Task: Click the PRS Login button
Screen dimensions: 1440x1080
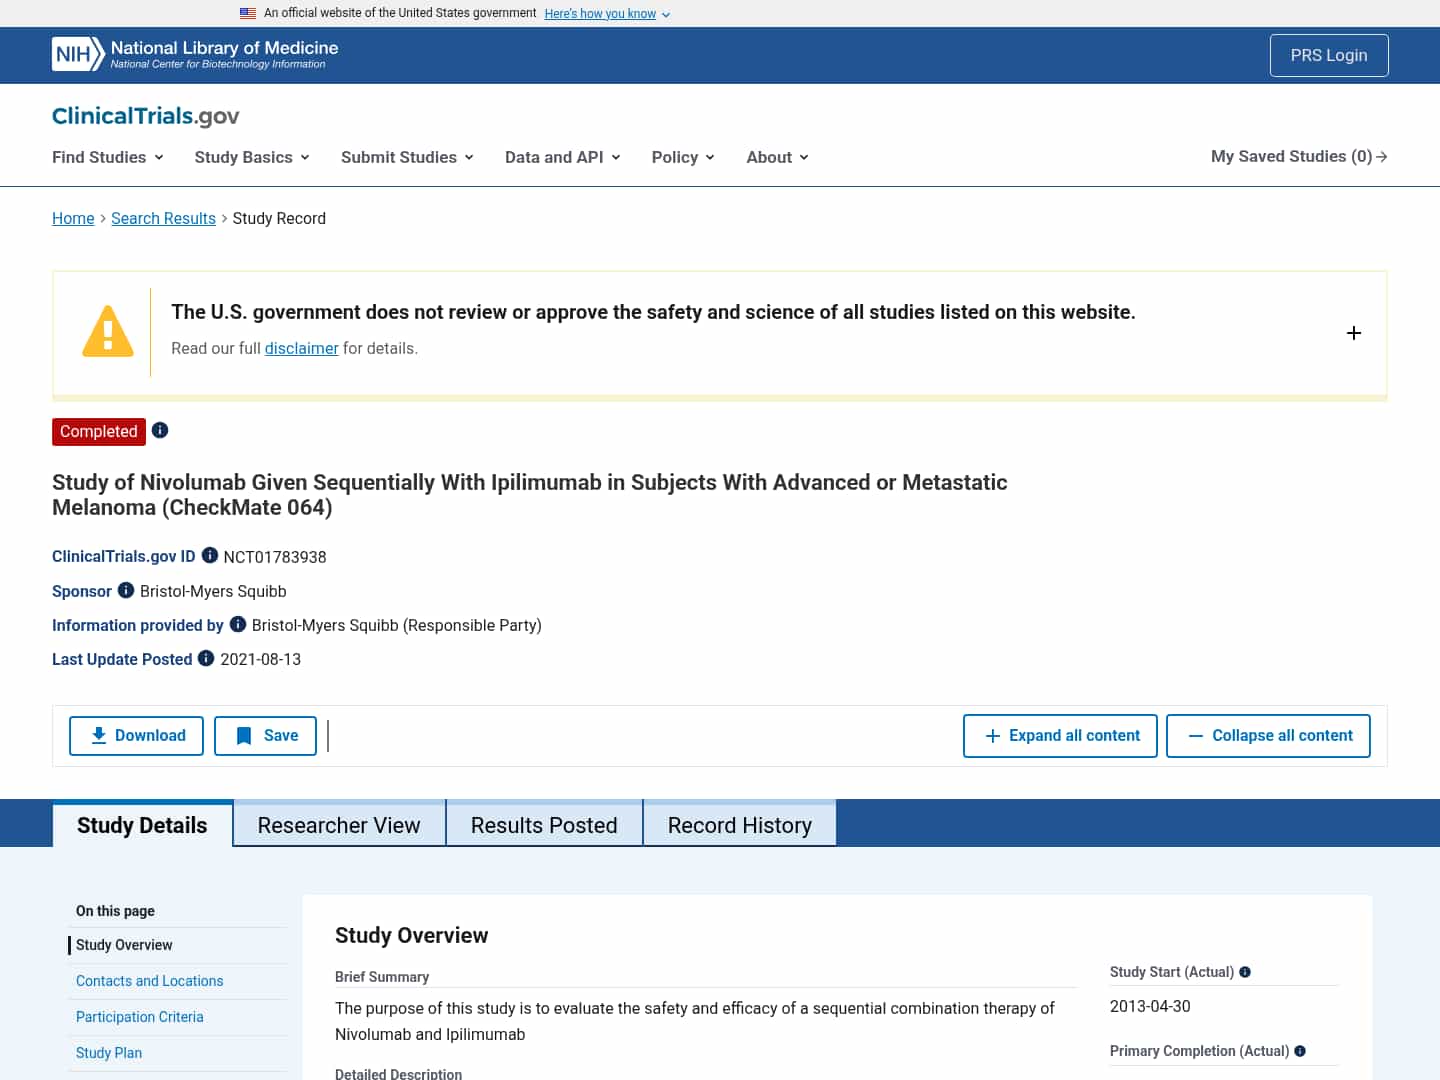Action: pyautogui.click(x=1328, y=56)
